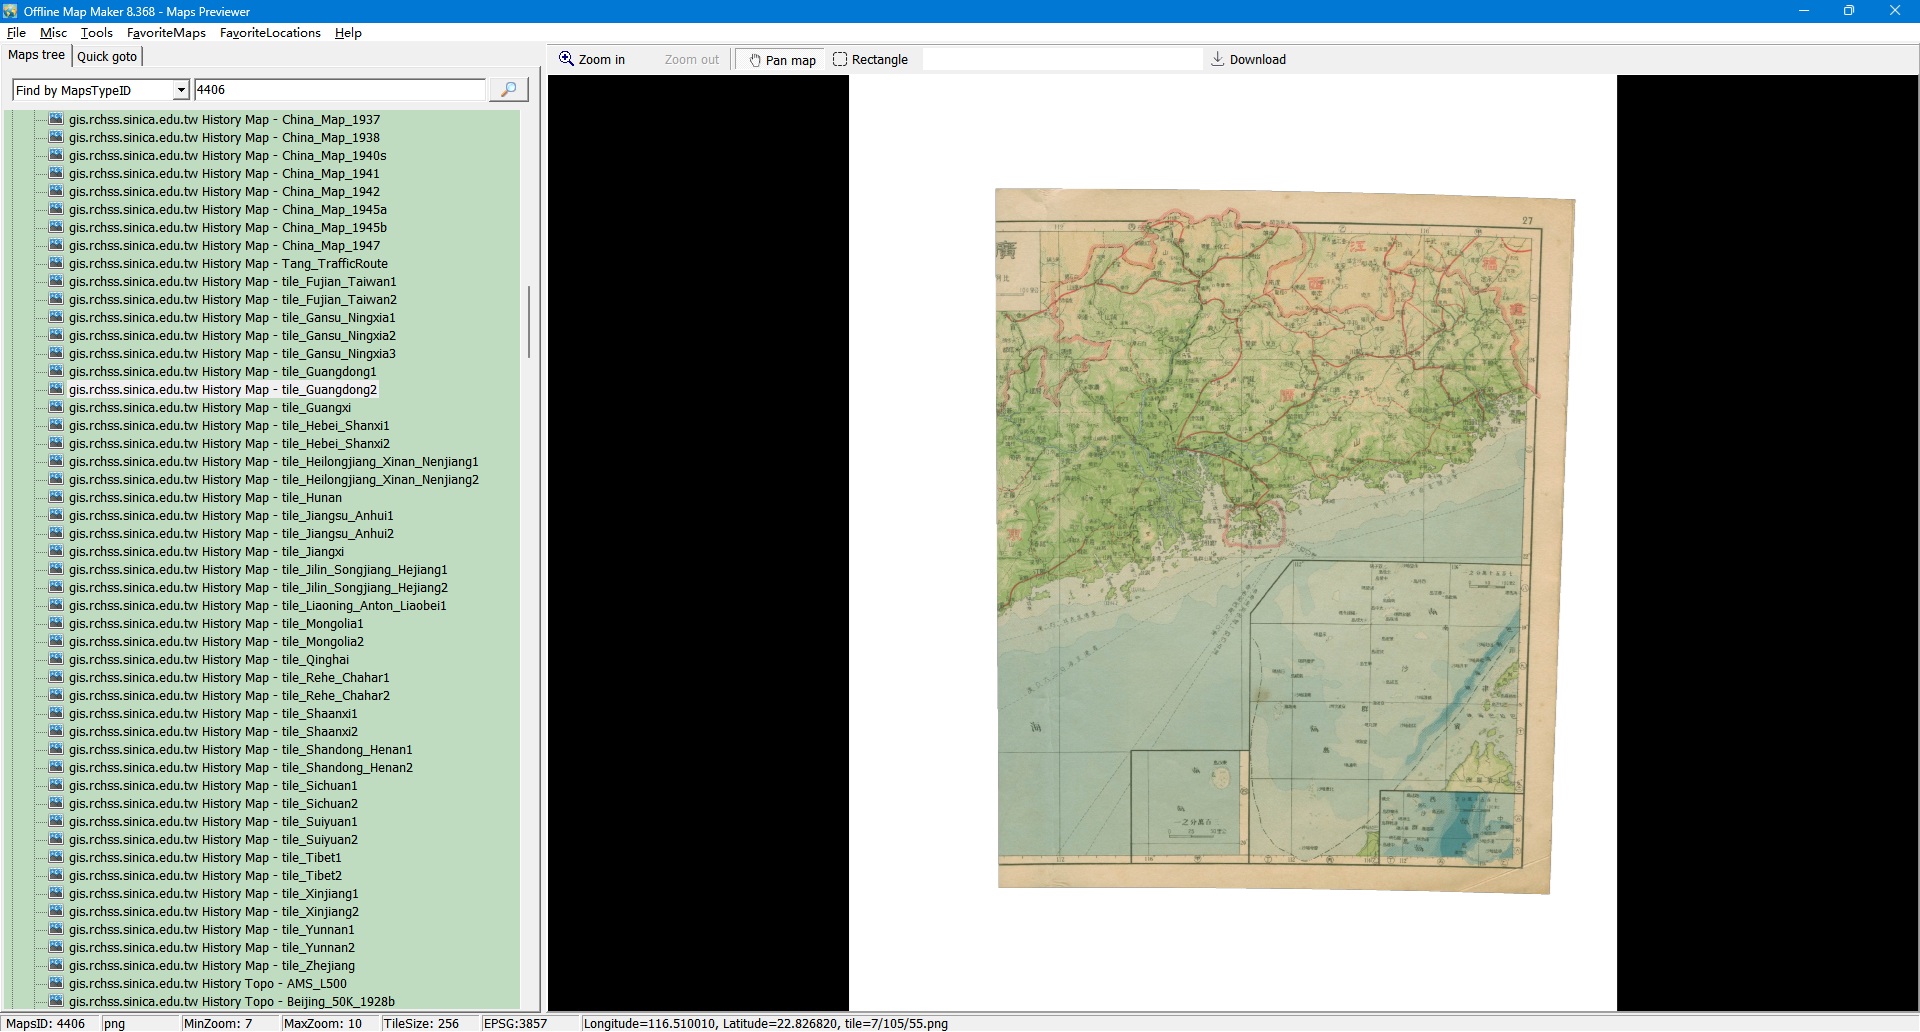Activate the Rectangle selection tool
The image size is (1920, 1032).
click(870, 60)
